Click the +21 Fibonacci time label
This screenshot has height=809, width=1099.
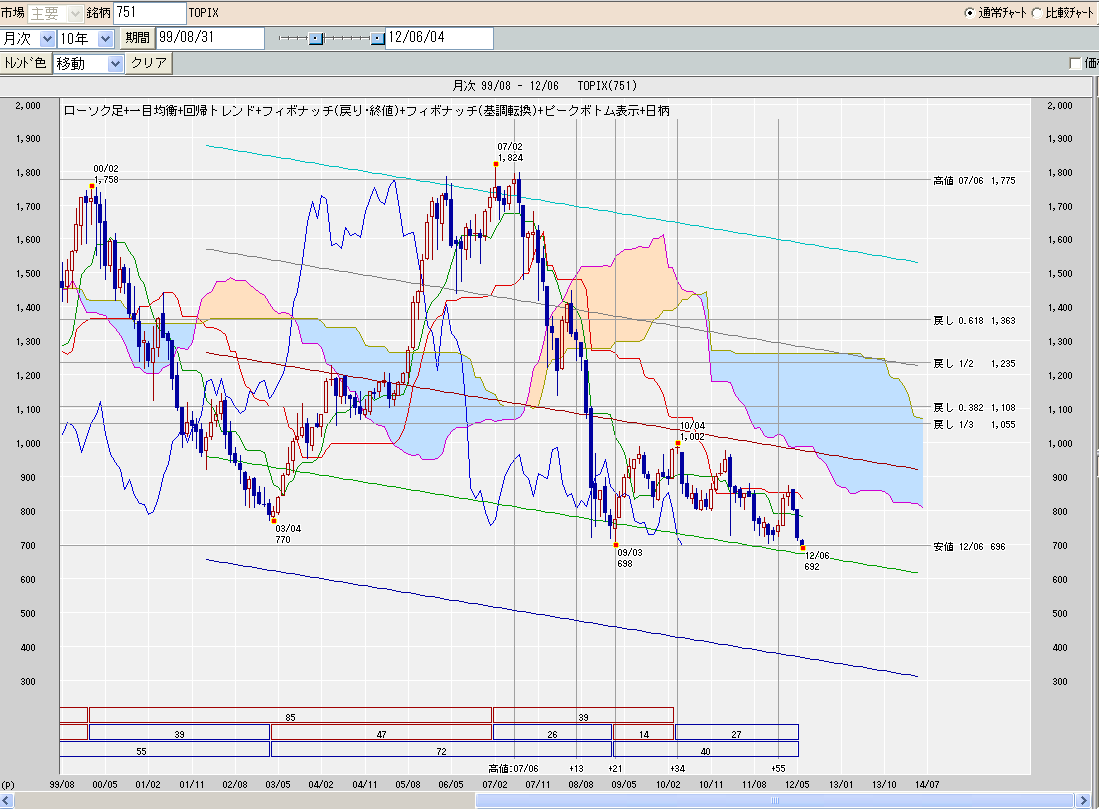pyautogui.click(x=615, y=768)
